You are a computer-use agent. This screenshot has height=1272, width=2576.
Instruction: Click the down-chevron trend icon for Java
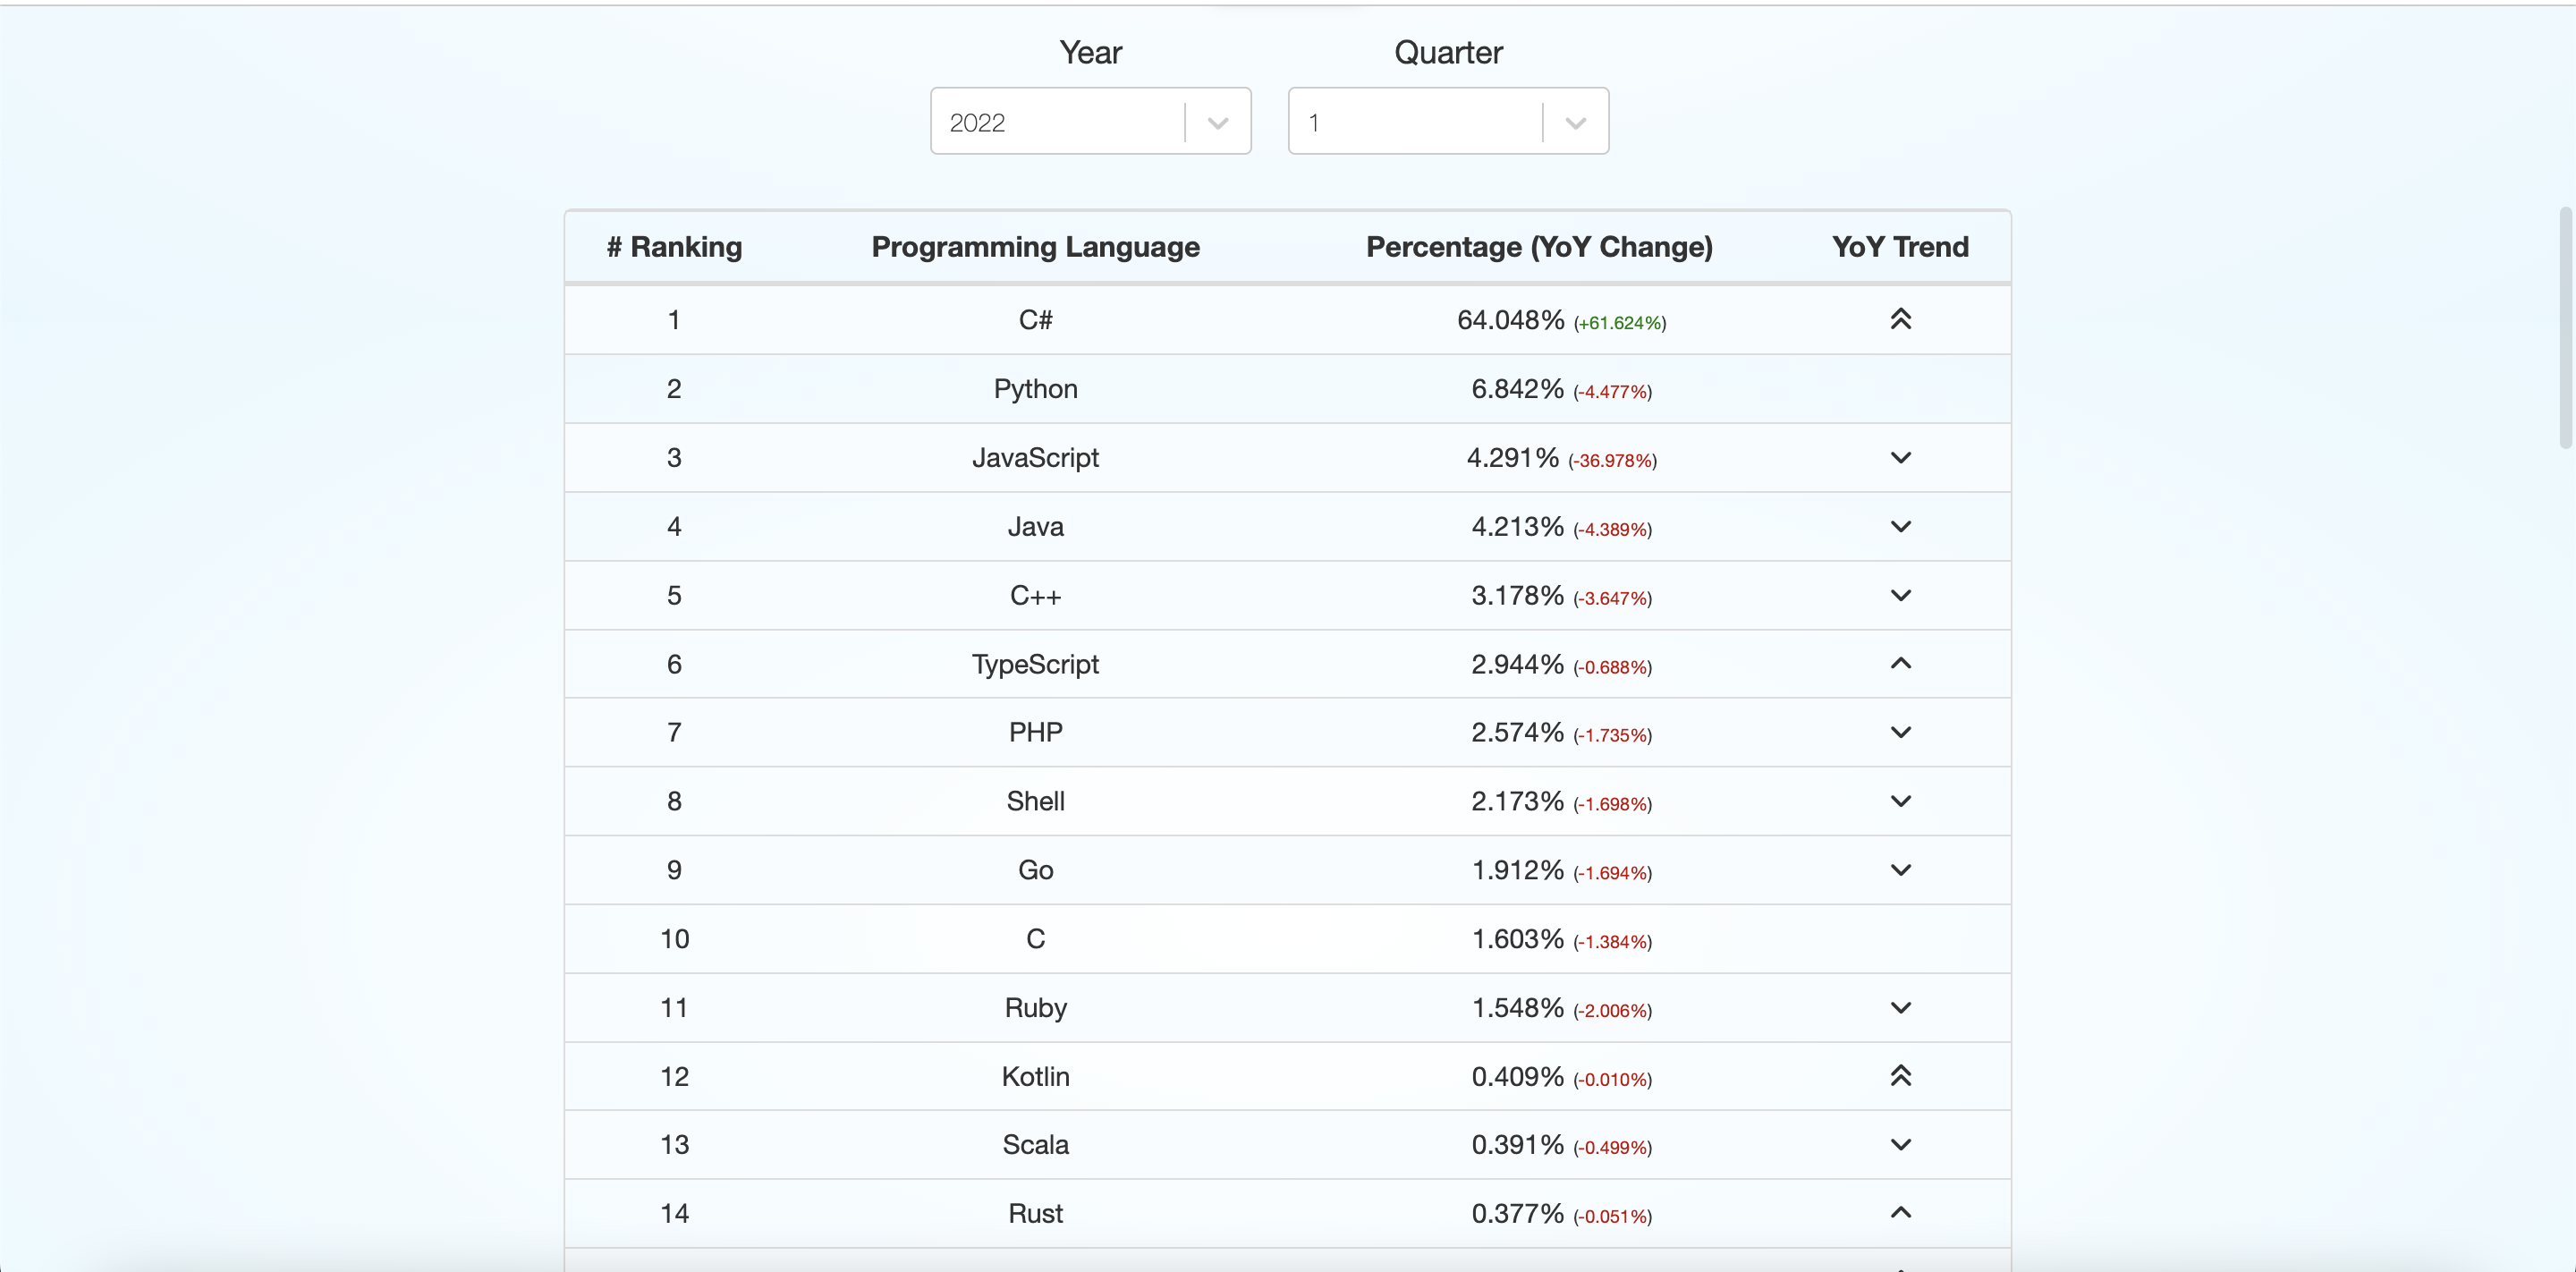(1900, 526)
